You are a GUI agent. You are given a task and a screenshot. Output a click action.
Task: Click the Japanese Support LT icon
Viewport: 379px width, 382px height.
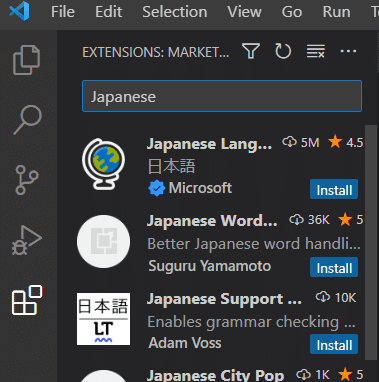[x=104, y=319]
